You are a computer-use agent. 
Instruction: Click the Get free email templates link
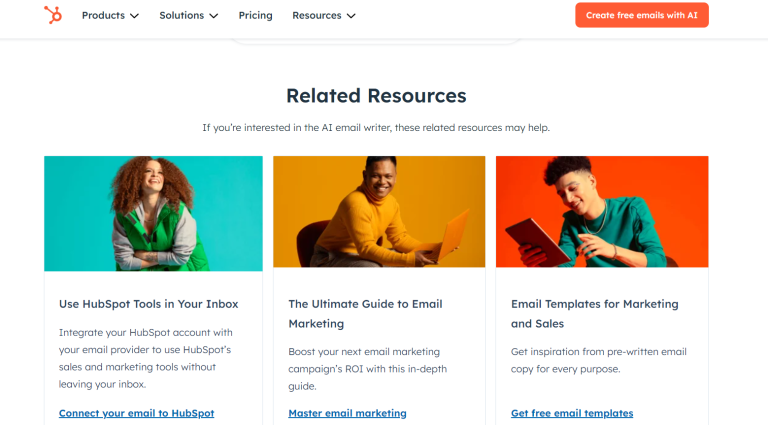[572, 413]
